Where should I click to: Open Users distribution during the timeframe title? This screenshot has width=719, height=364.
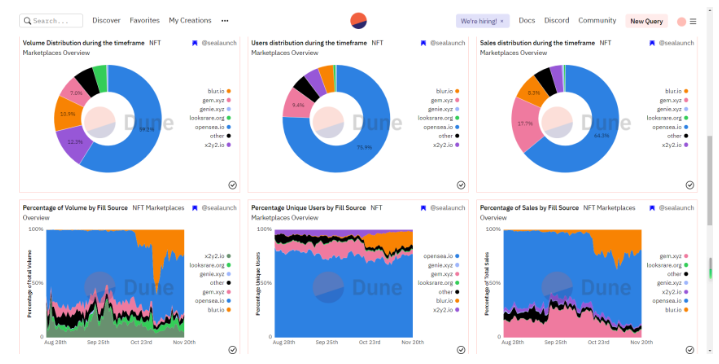click(x=309, y=43)
